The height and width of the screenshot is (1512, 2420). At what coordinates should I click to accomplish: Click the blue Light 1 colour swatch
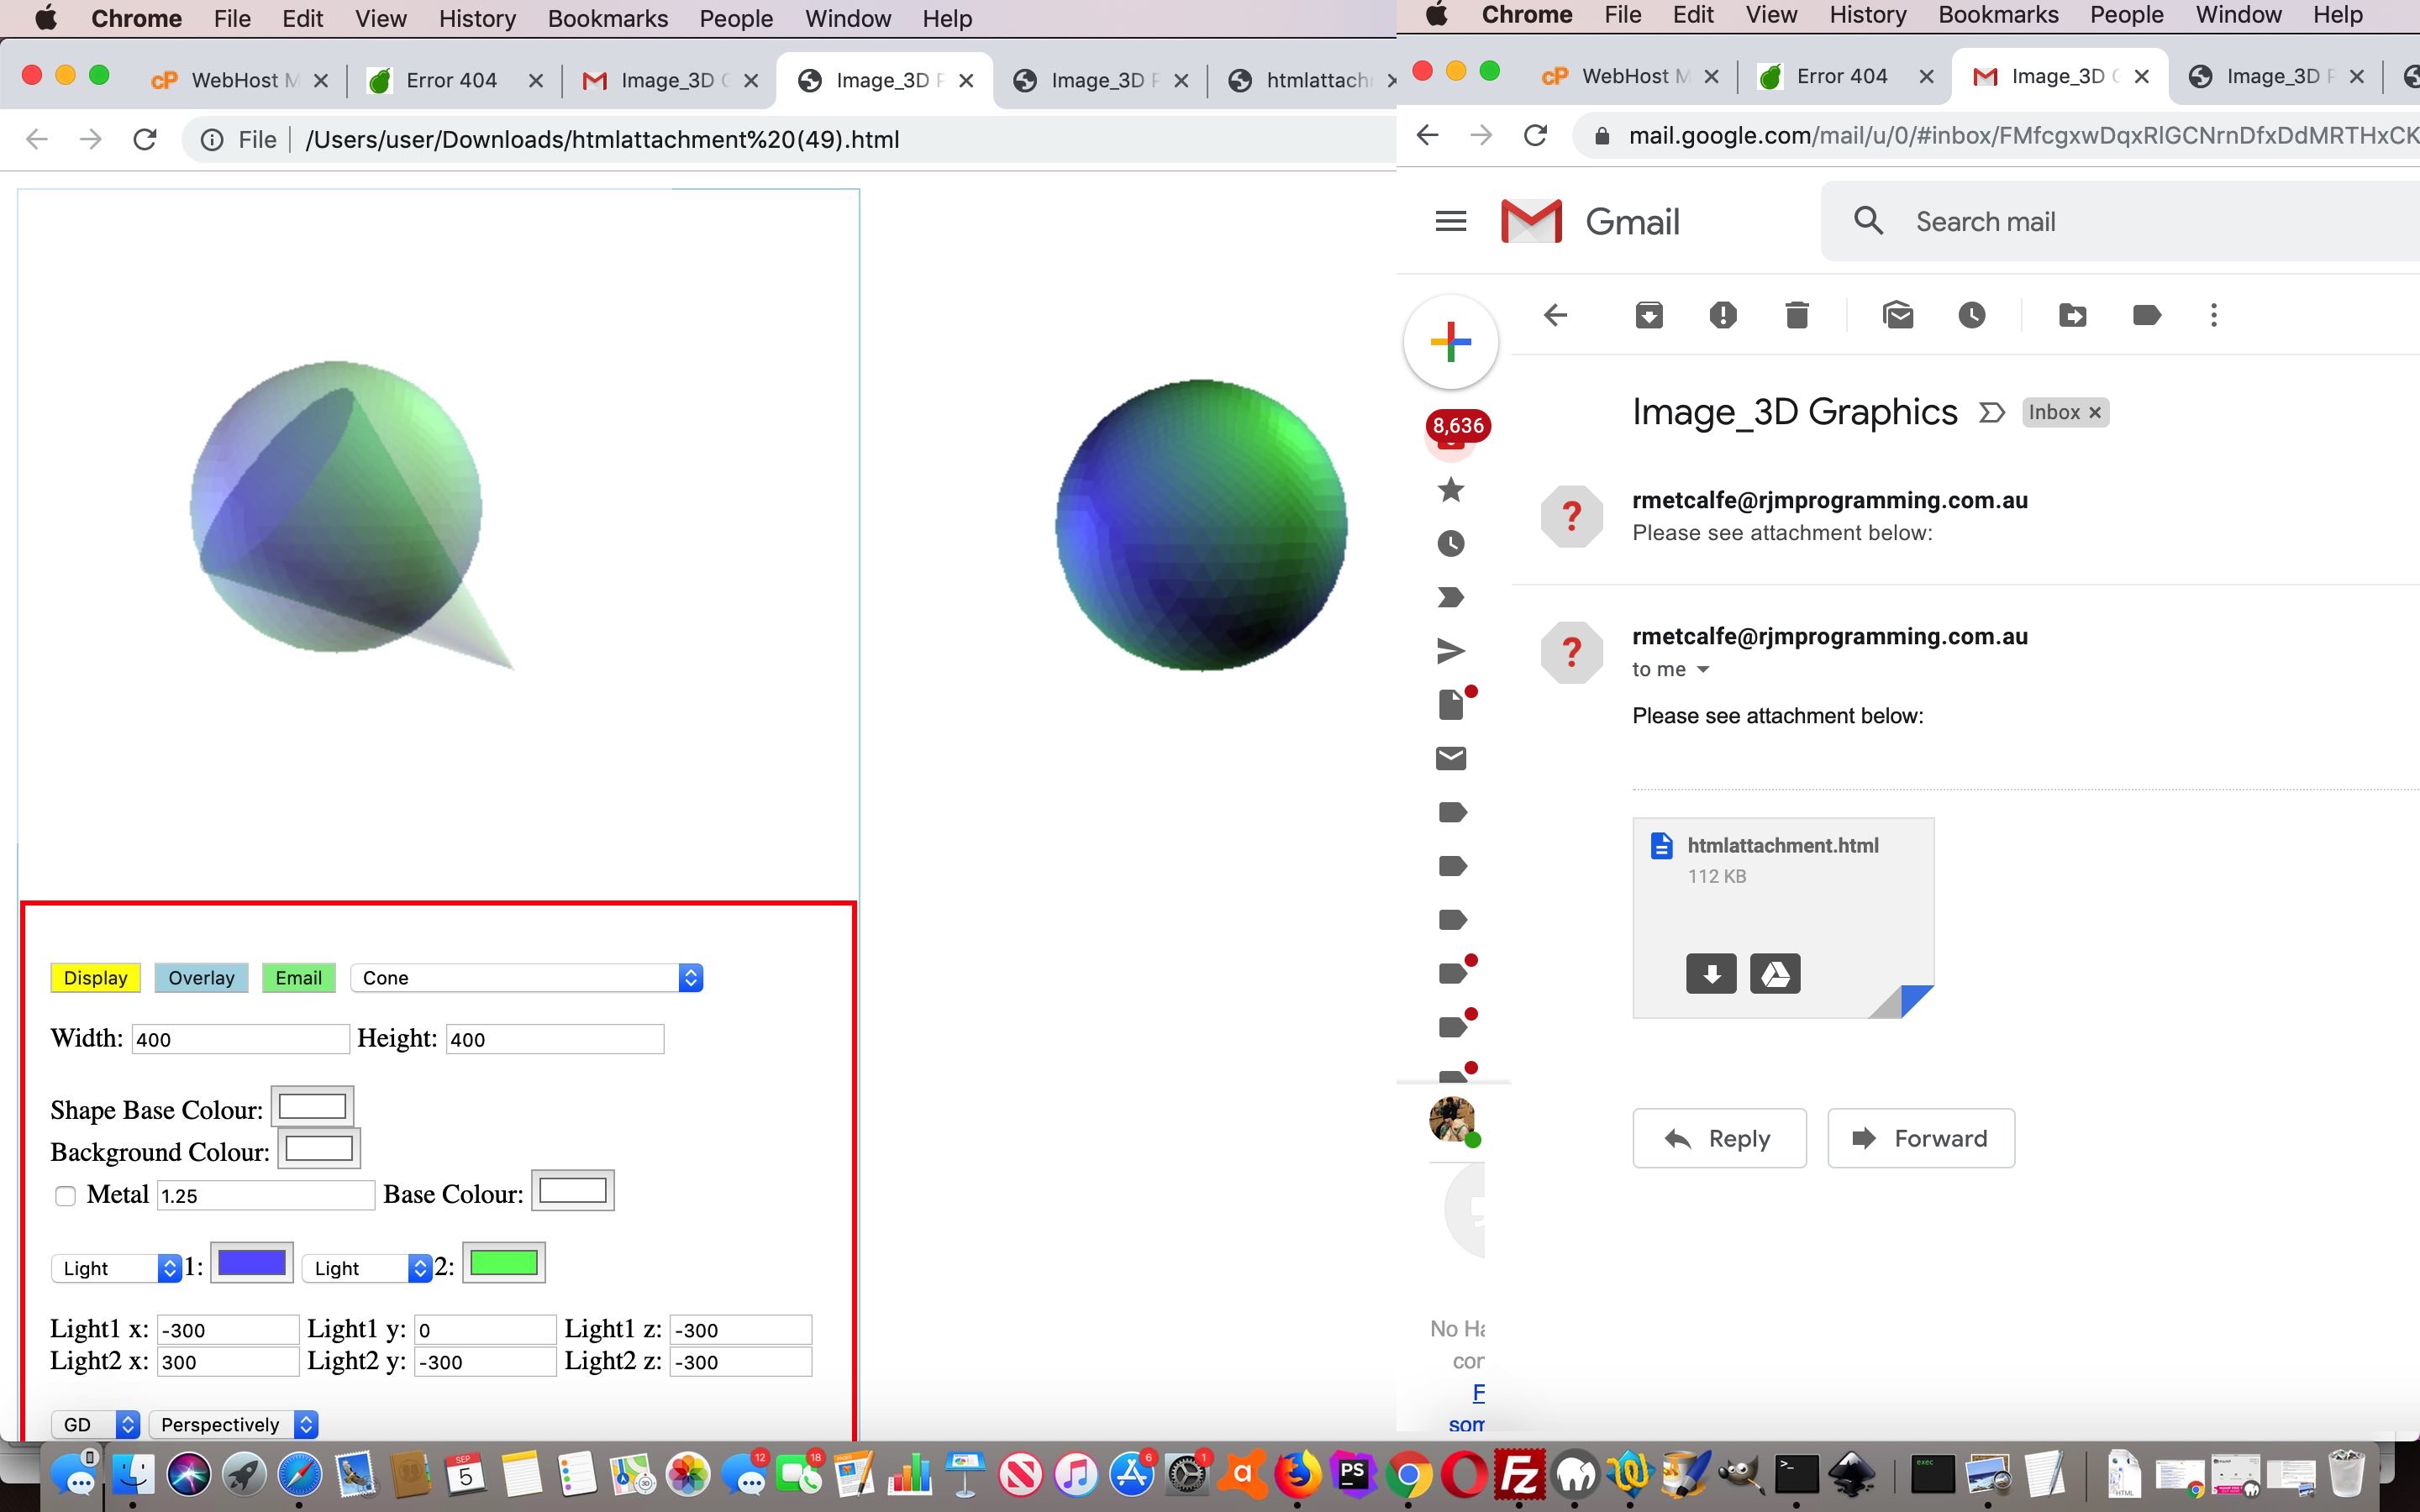pyautogui.click(x=251, y=1263)
